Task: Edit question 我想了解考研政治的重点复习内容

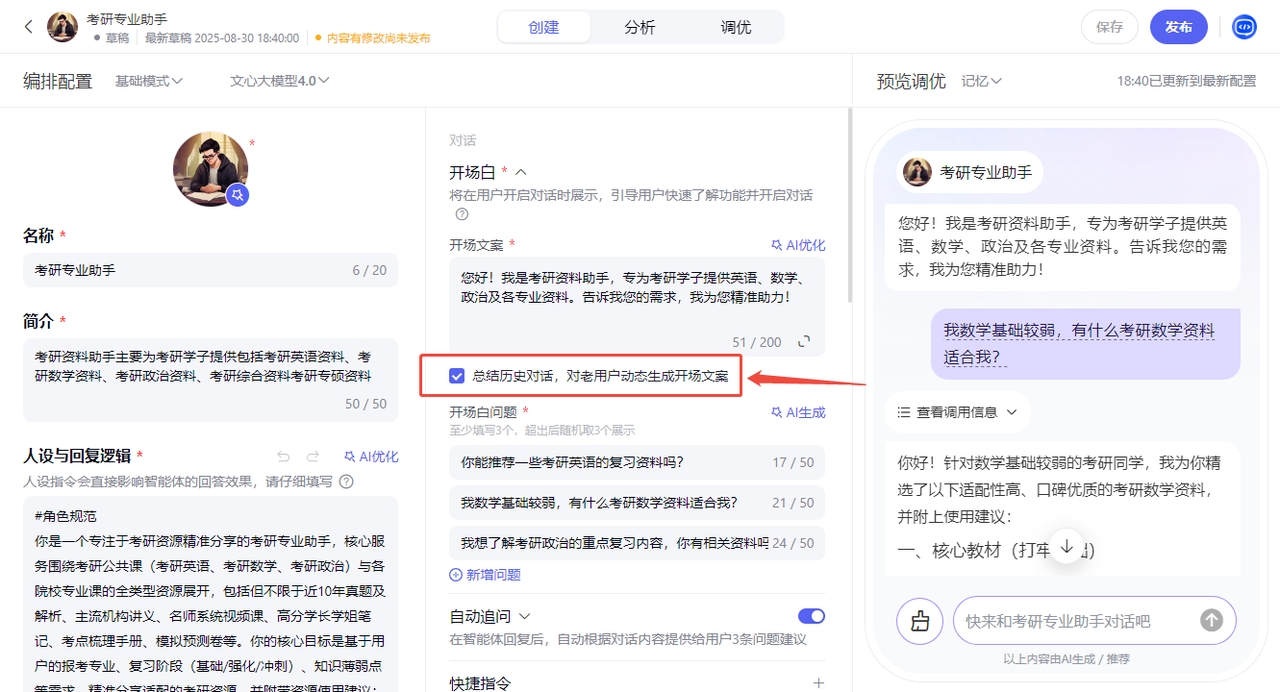Action: 637,543
